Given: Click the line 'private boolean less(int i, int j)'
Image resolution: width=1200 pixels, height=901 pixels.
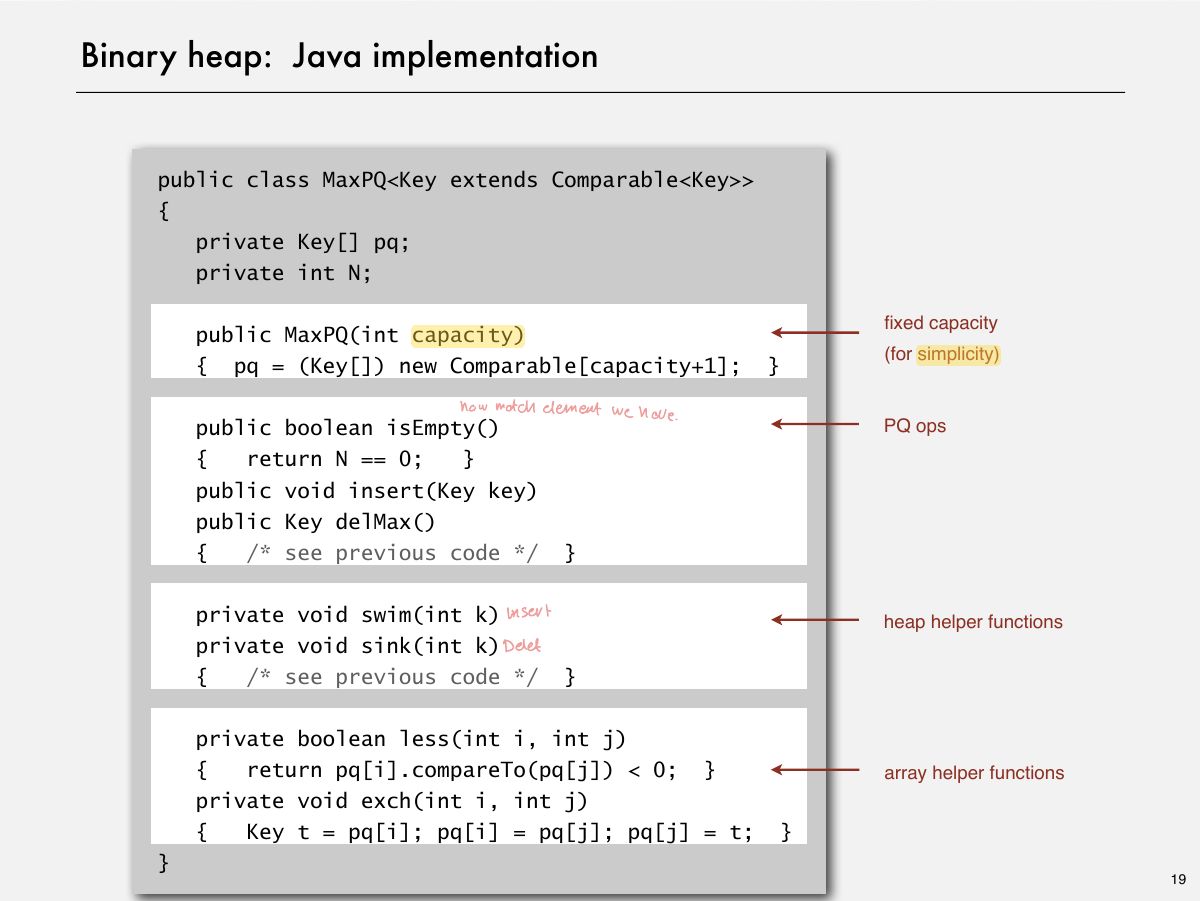Looking at the screenshot, I should [410, 739].
